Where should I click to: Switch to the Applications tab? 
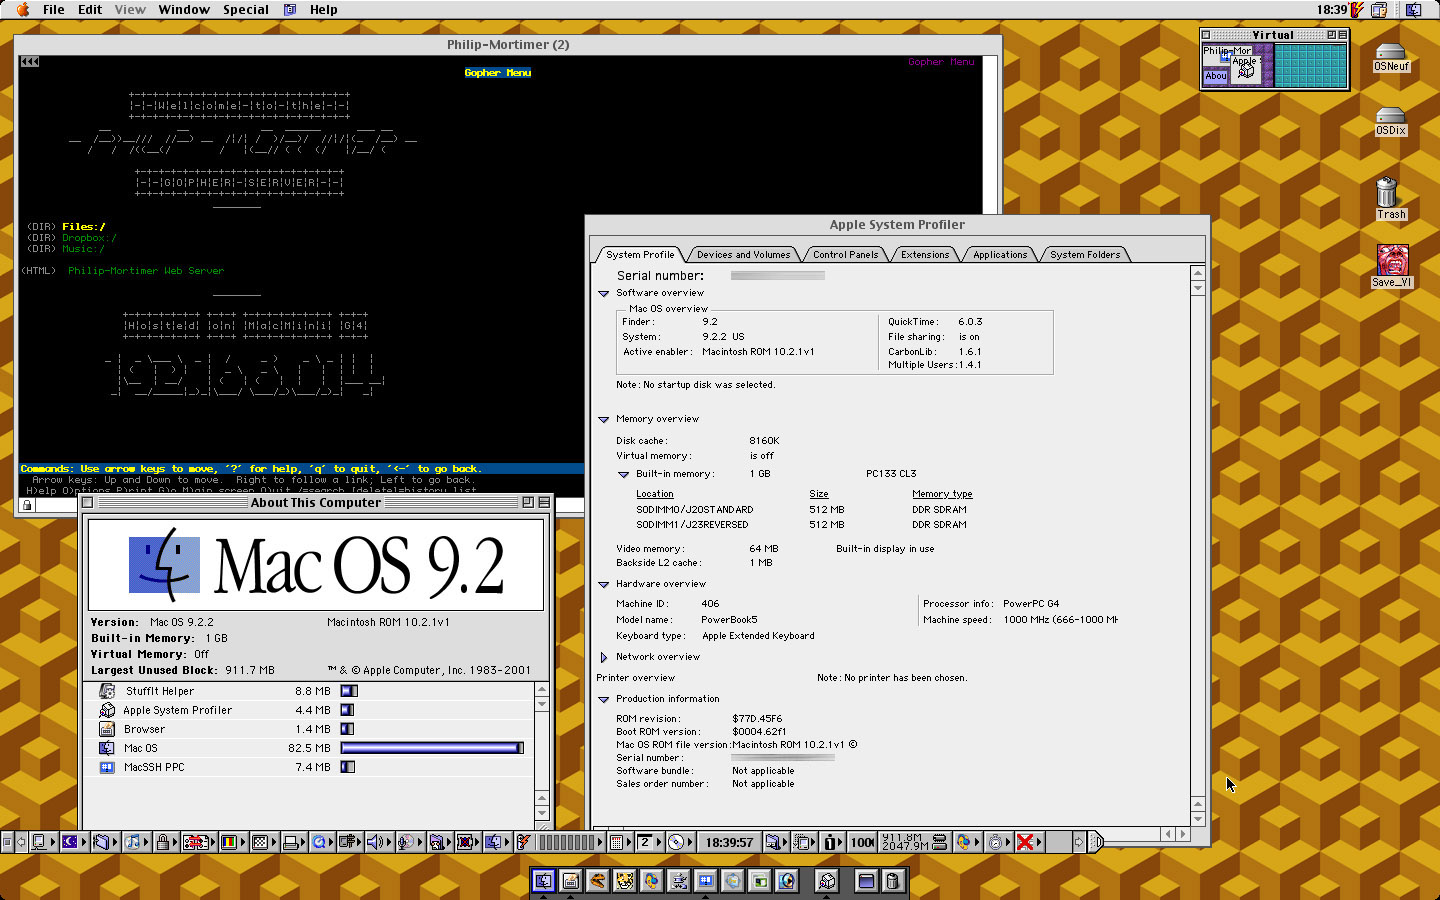1000,254
